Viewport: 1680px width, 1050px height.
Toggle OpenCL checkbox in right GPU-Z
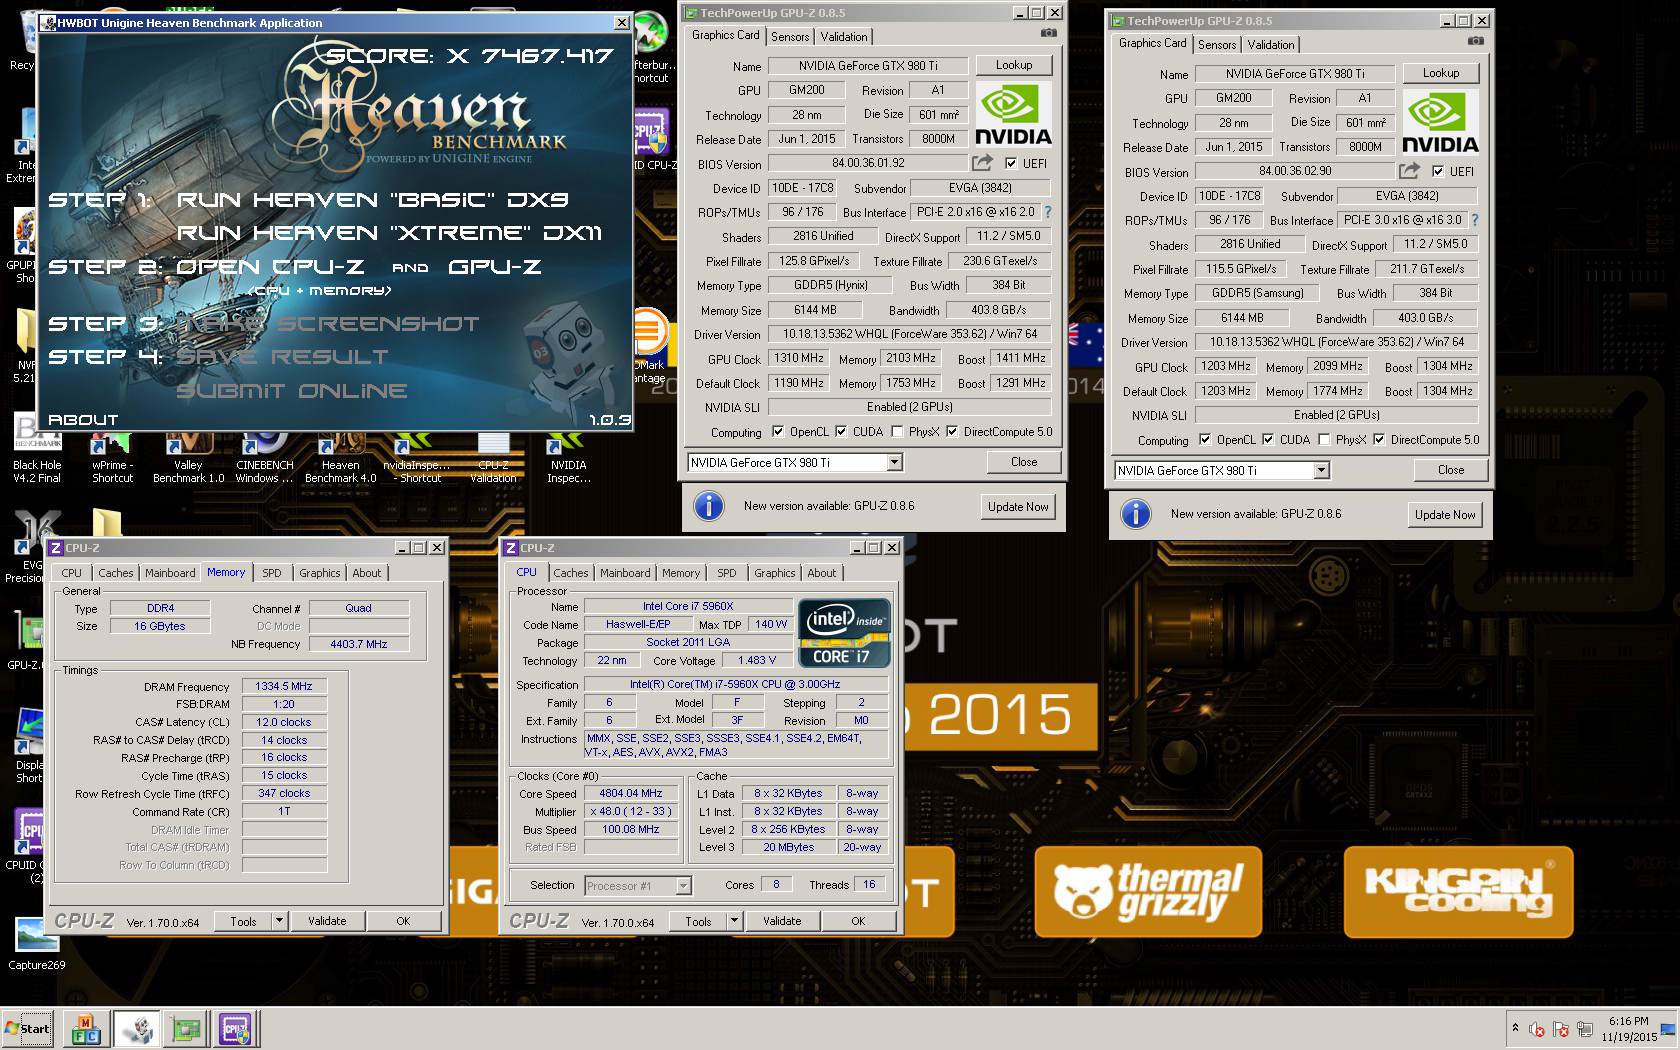1204,440
